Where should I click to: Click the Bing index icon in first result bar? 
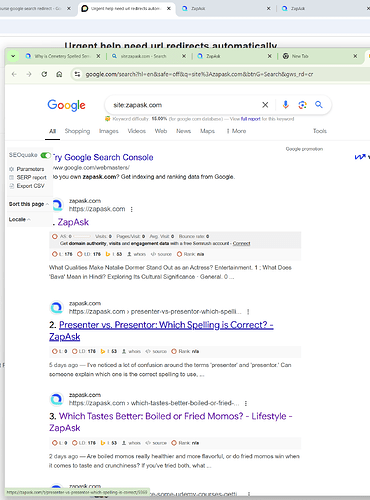point(108,254)
